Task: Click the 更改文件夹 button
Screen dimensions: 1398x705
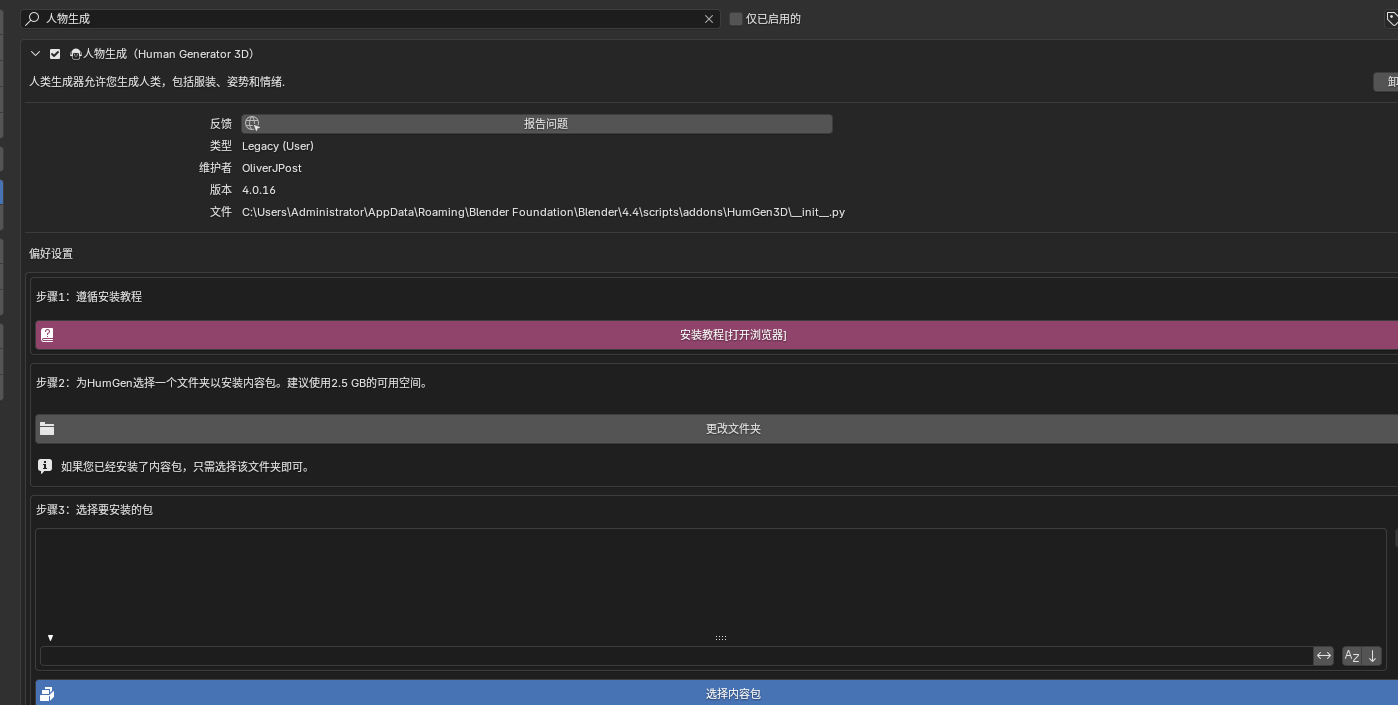Action: [x=716, y=429]
